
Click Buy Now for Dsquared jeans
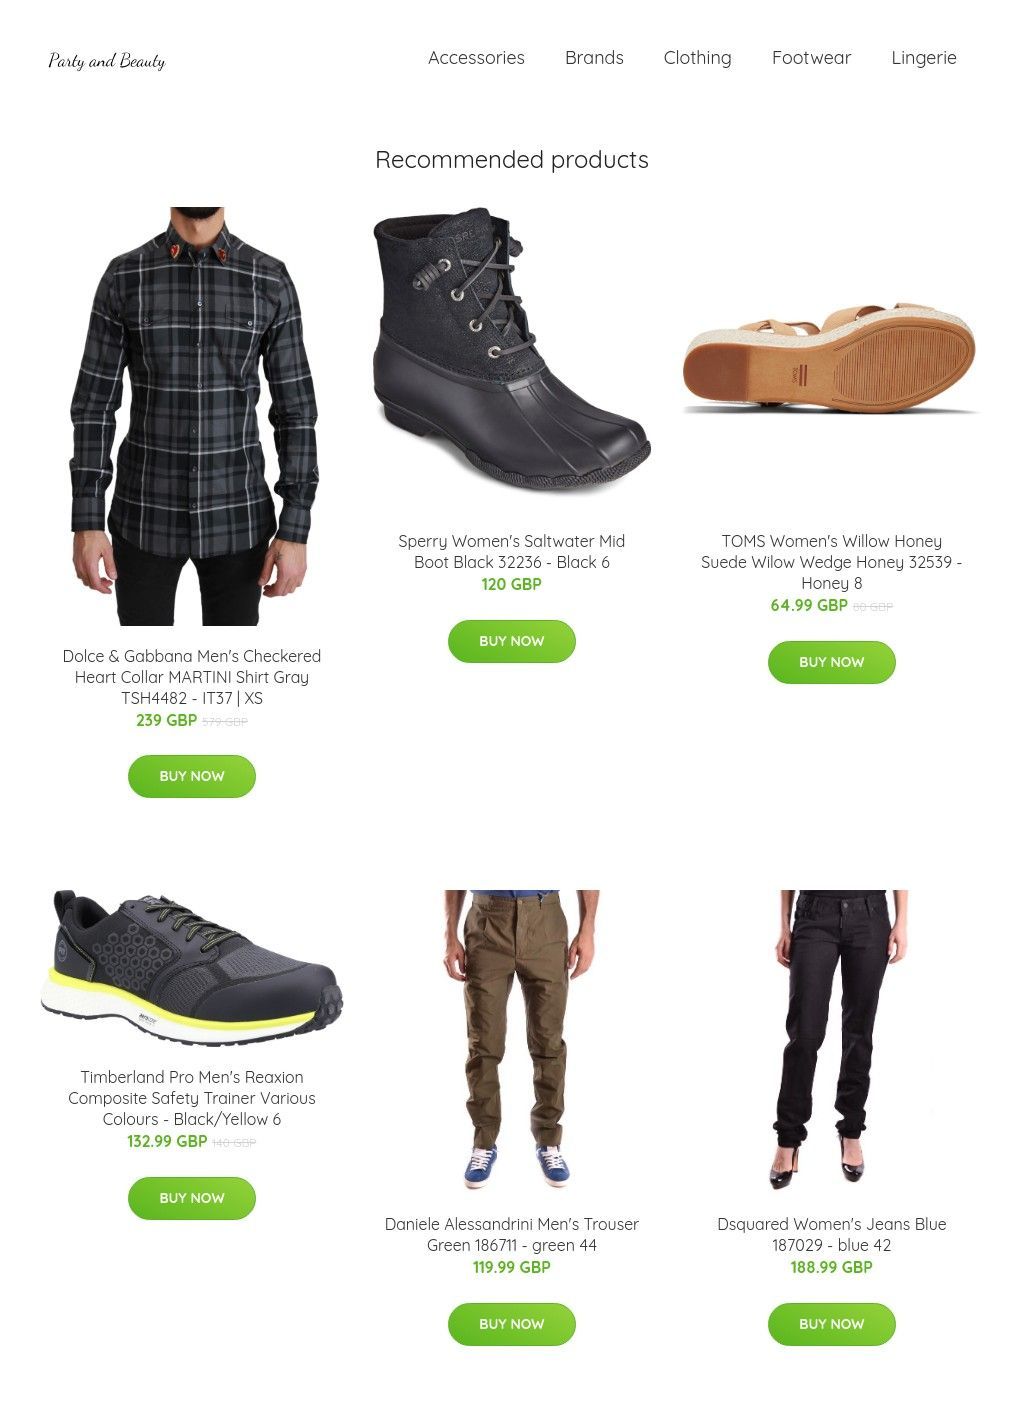coord(832,1324)
